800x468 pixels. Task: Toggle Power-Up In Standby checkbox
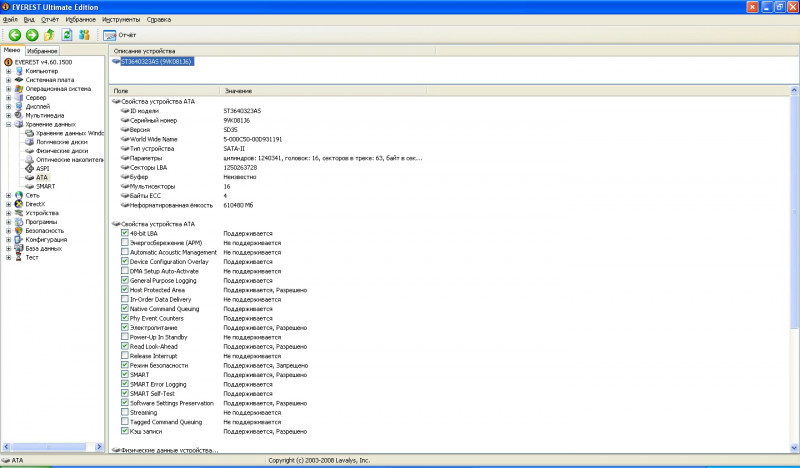[124, 337]
